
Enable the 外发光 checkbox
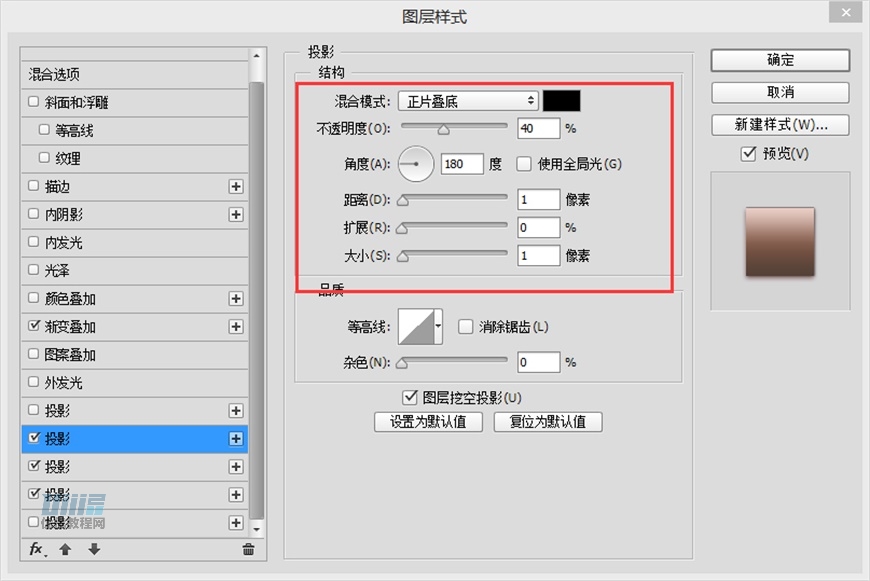pyautogui.click(x=33, y=381)
